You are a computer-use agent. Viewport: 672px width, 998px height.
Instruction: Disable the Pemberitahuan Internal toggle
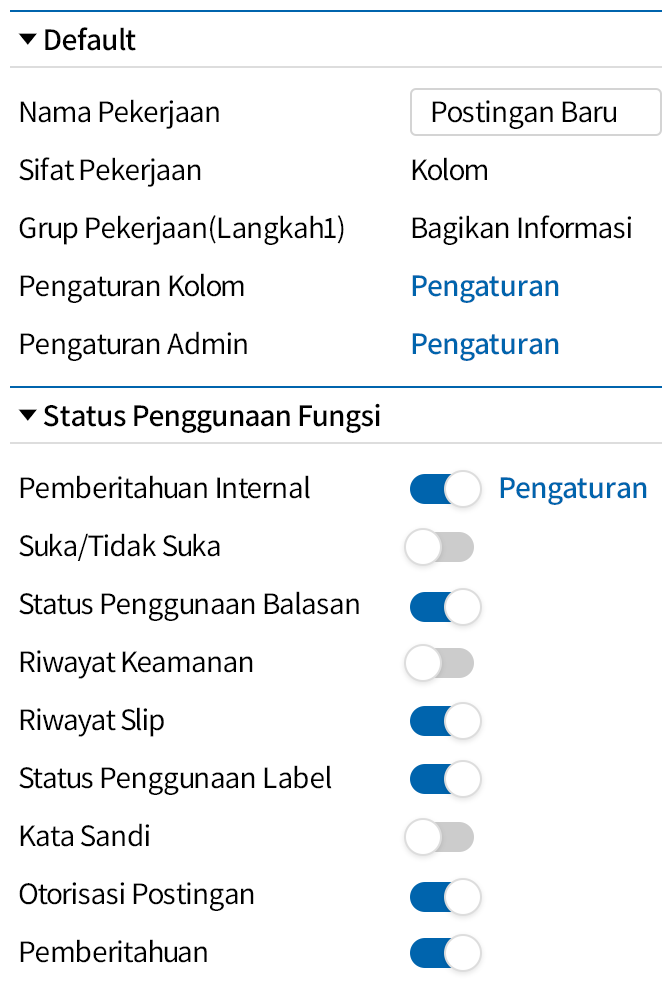tap(445, 489)
